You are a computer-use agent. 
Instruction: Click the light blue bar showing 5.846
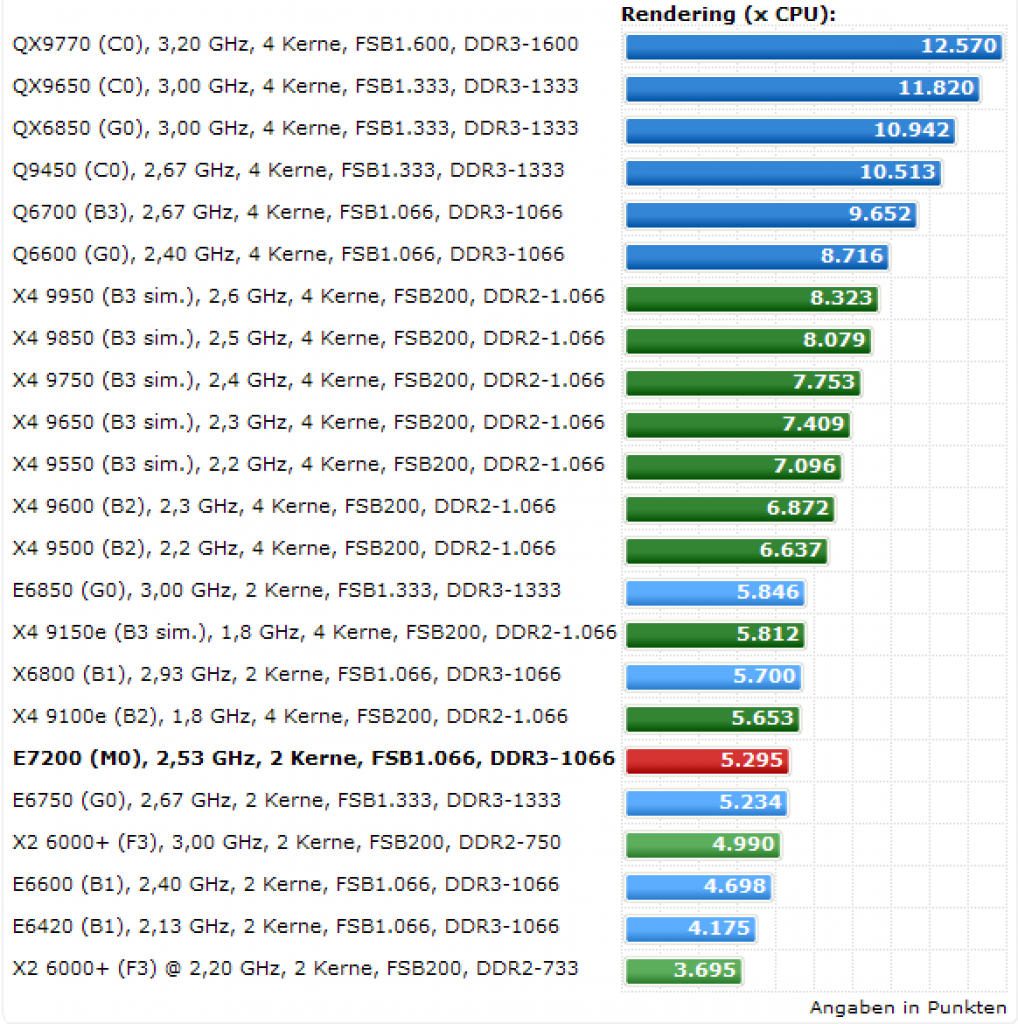tap(715, 593)
